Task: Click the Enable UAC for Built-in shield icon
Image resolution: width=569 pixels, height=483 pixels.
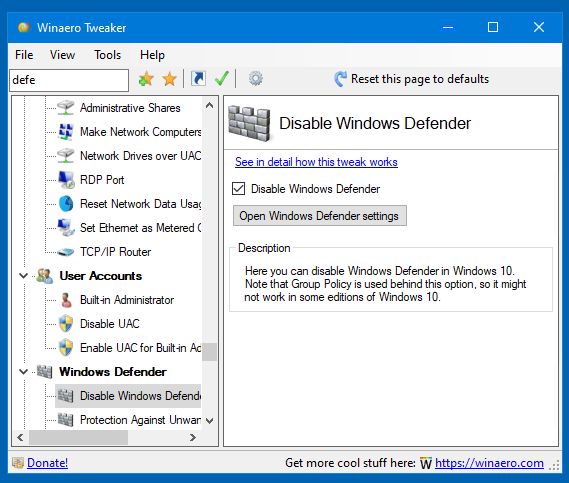Action: click(66, 348)
